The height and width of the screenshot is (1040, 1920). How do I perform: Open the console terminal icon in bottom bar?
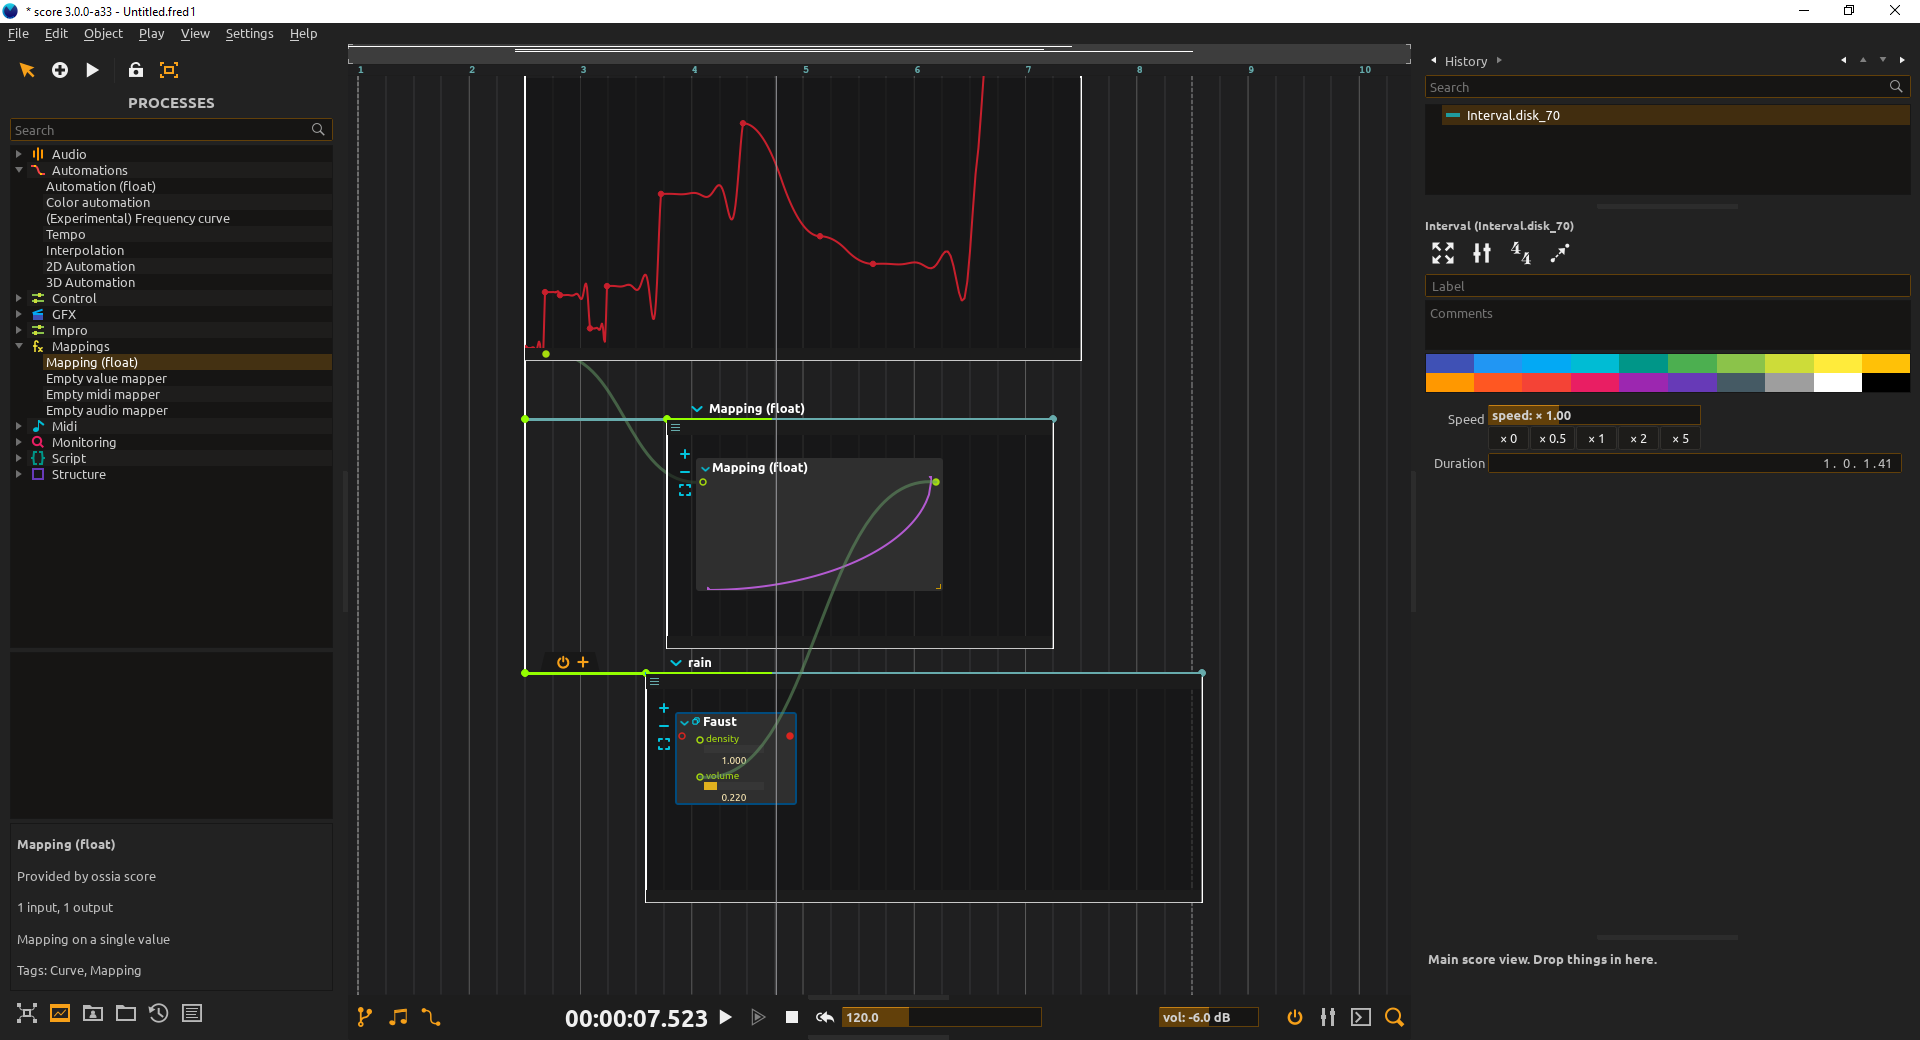tap(1361, 1017)
